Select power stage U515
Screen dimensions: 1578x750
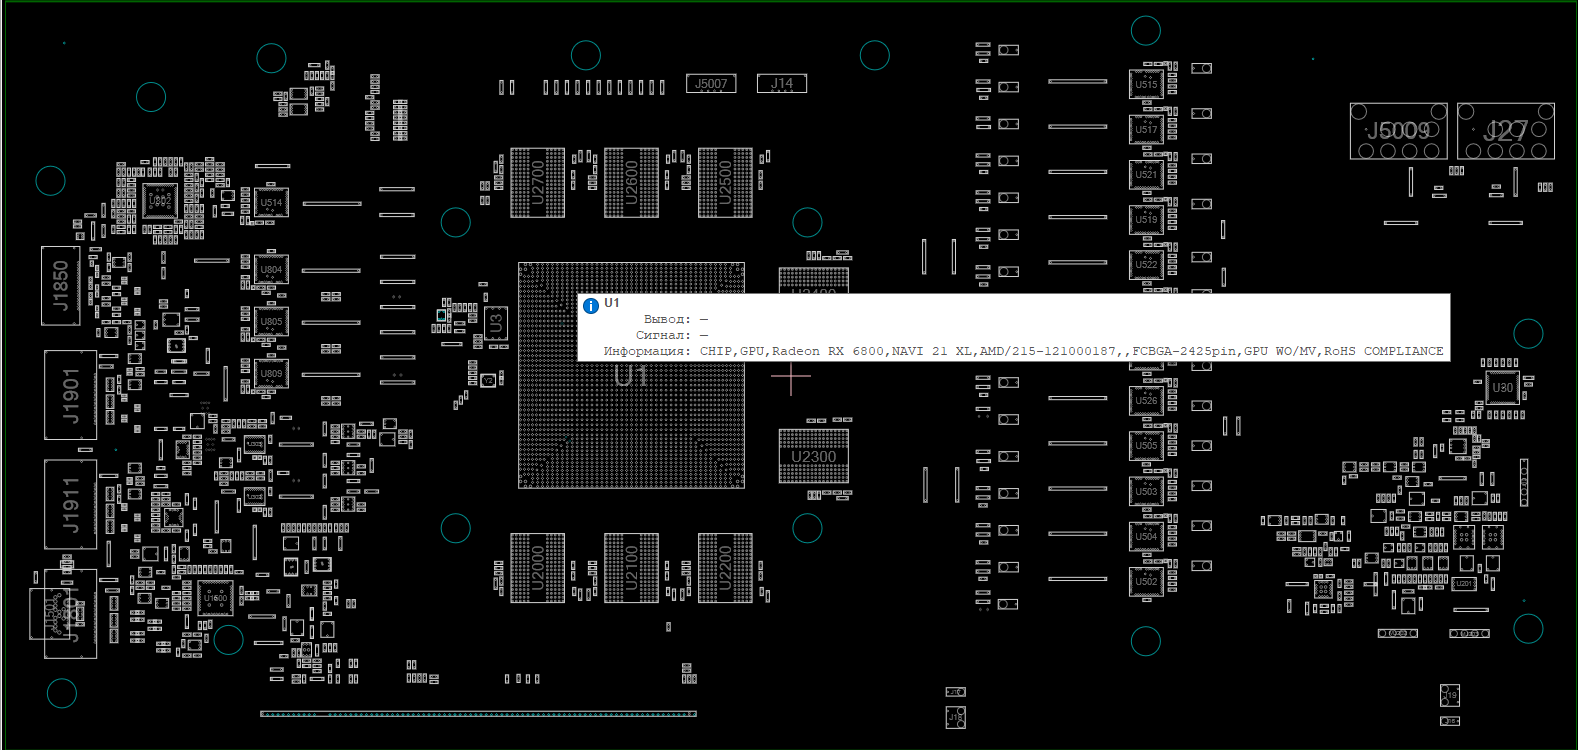[1146, 85]
